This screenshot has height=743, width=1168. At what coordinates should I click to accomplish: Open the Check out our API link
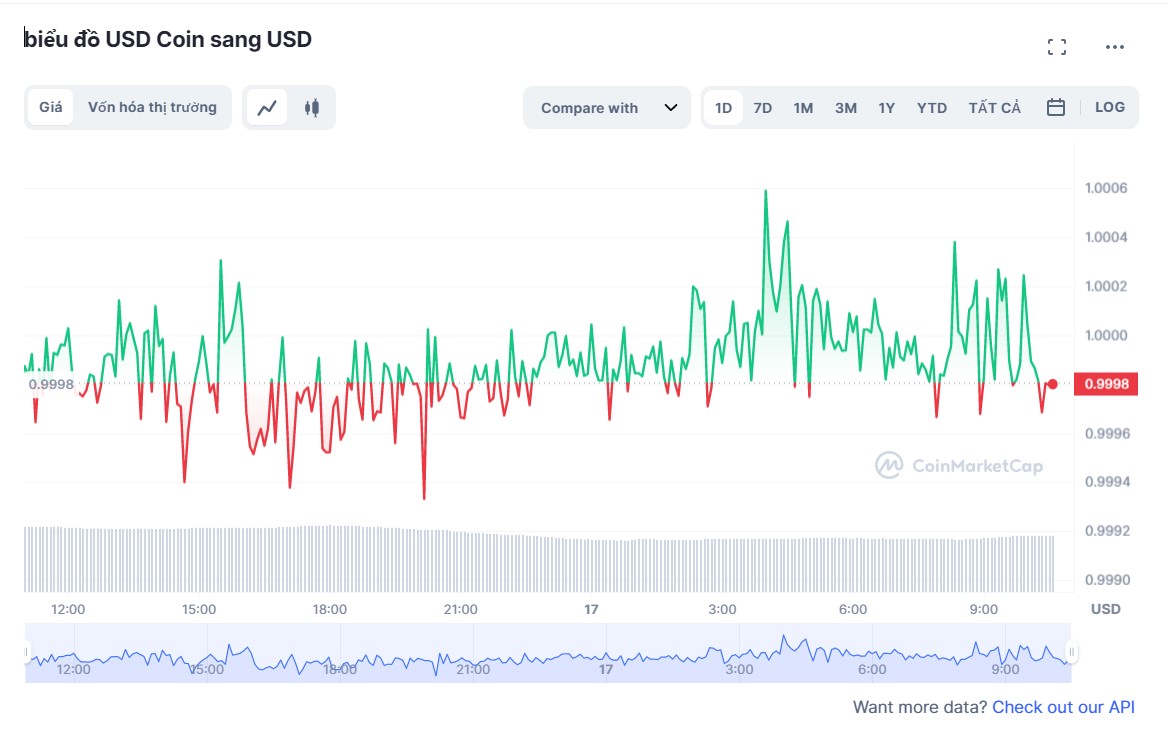pyautogui.click(x=1063, y=707)
